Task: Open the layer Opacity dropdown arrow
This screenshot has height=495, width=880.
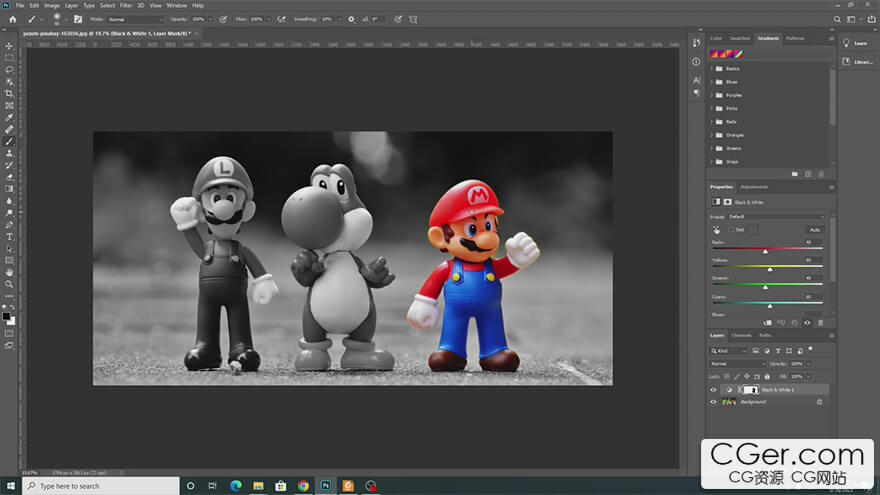Action: (809, 364)
